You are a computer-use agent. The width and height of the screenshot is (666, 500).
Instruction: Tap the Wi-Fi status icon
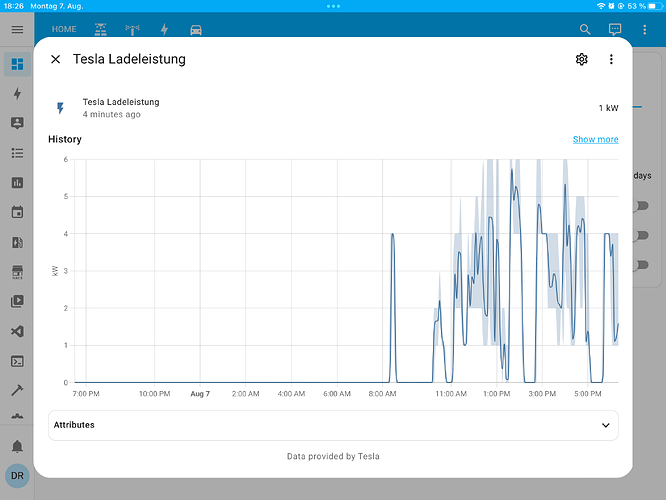click(x=601, y=6)
